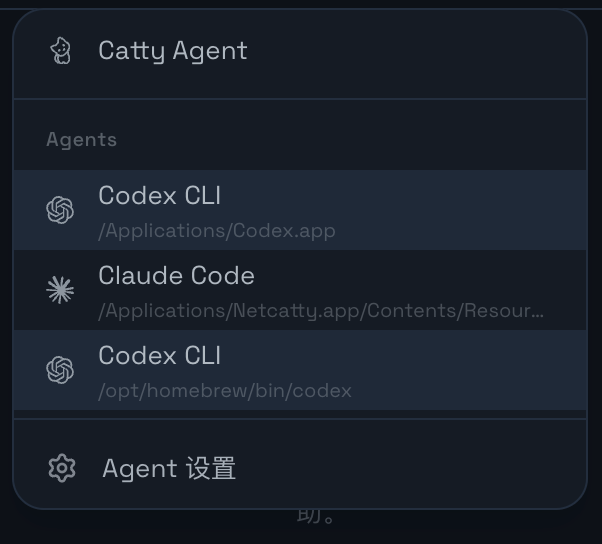Select the Claude Code agent

(x=176, y=276)
